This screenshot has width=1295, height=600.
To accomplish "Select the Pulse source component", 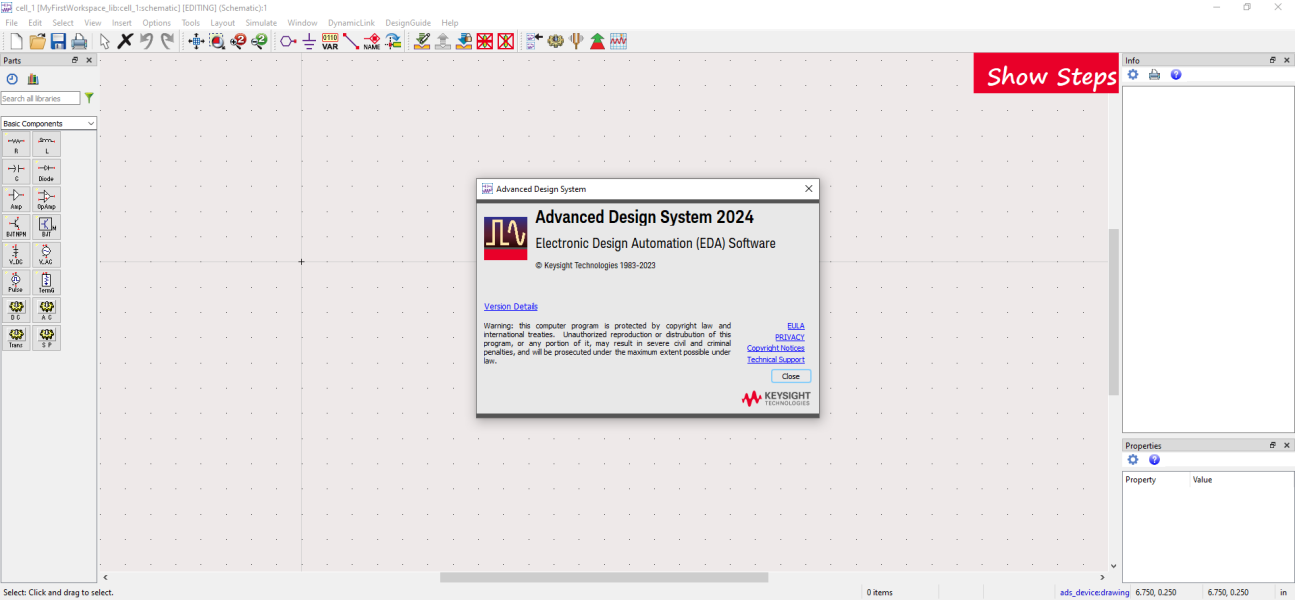I will (16, 282).
